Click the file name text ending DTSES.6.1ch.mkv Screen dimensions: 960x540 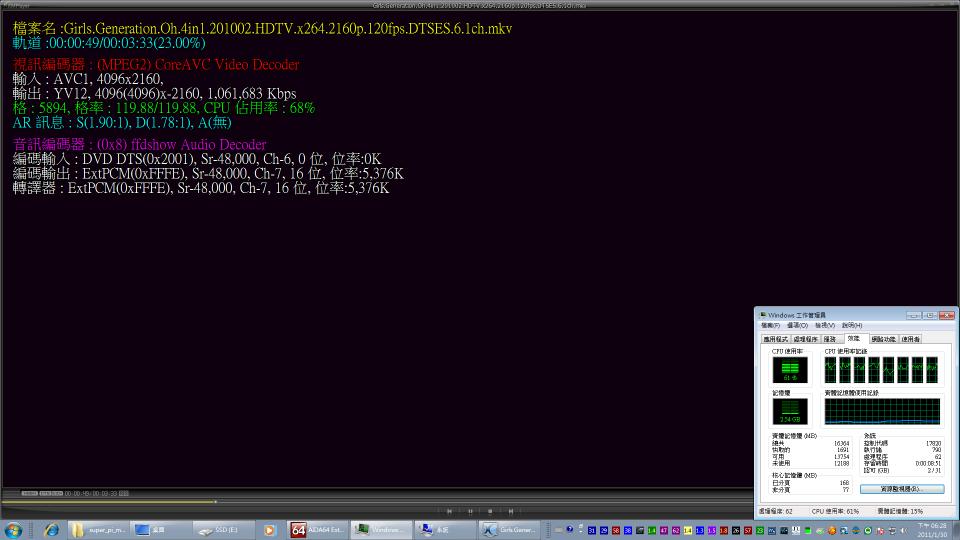pos(262,29)
